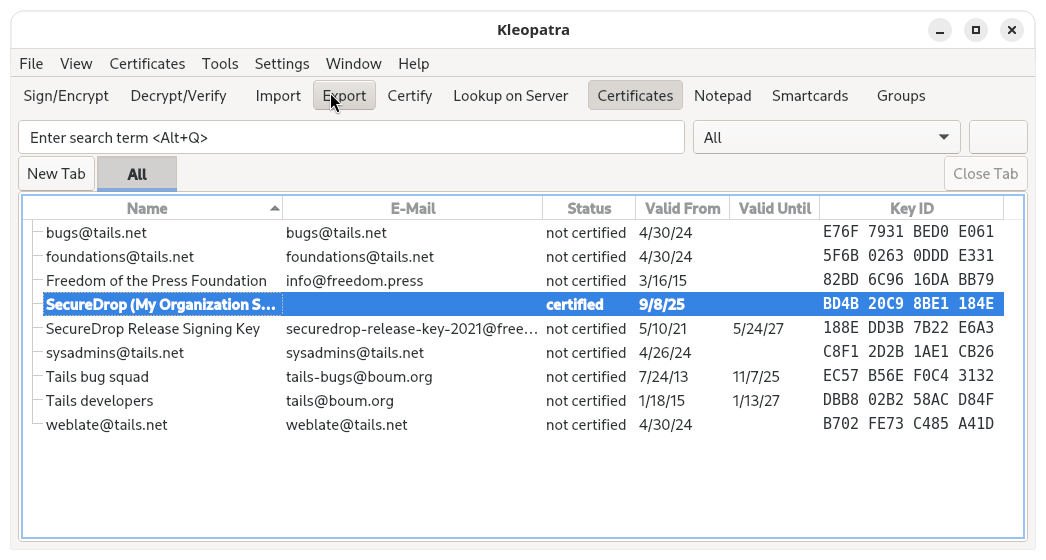
Task: Sort list by Valid Until column
Action: tap(774, 208)
